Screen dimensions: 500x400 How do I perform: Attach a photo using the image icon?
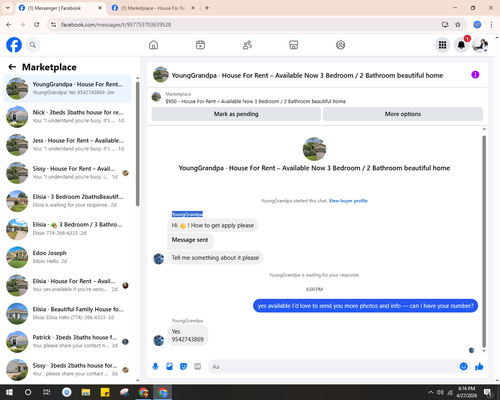[x=170, y=367]
